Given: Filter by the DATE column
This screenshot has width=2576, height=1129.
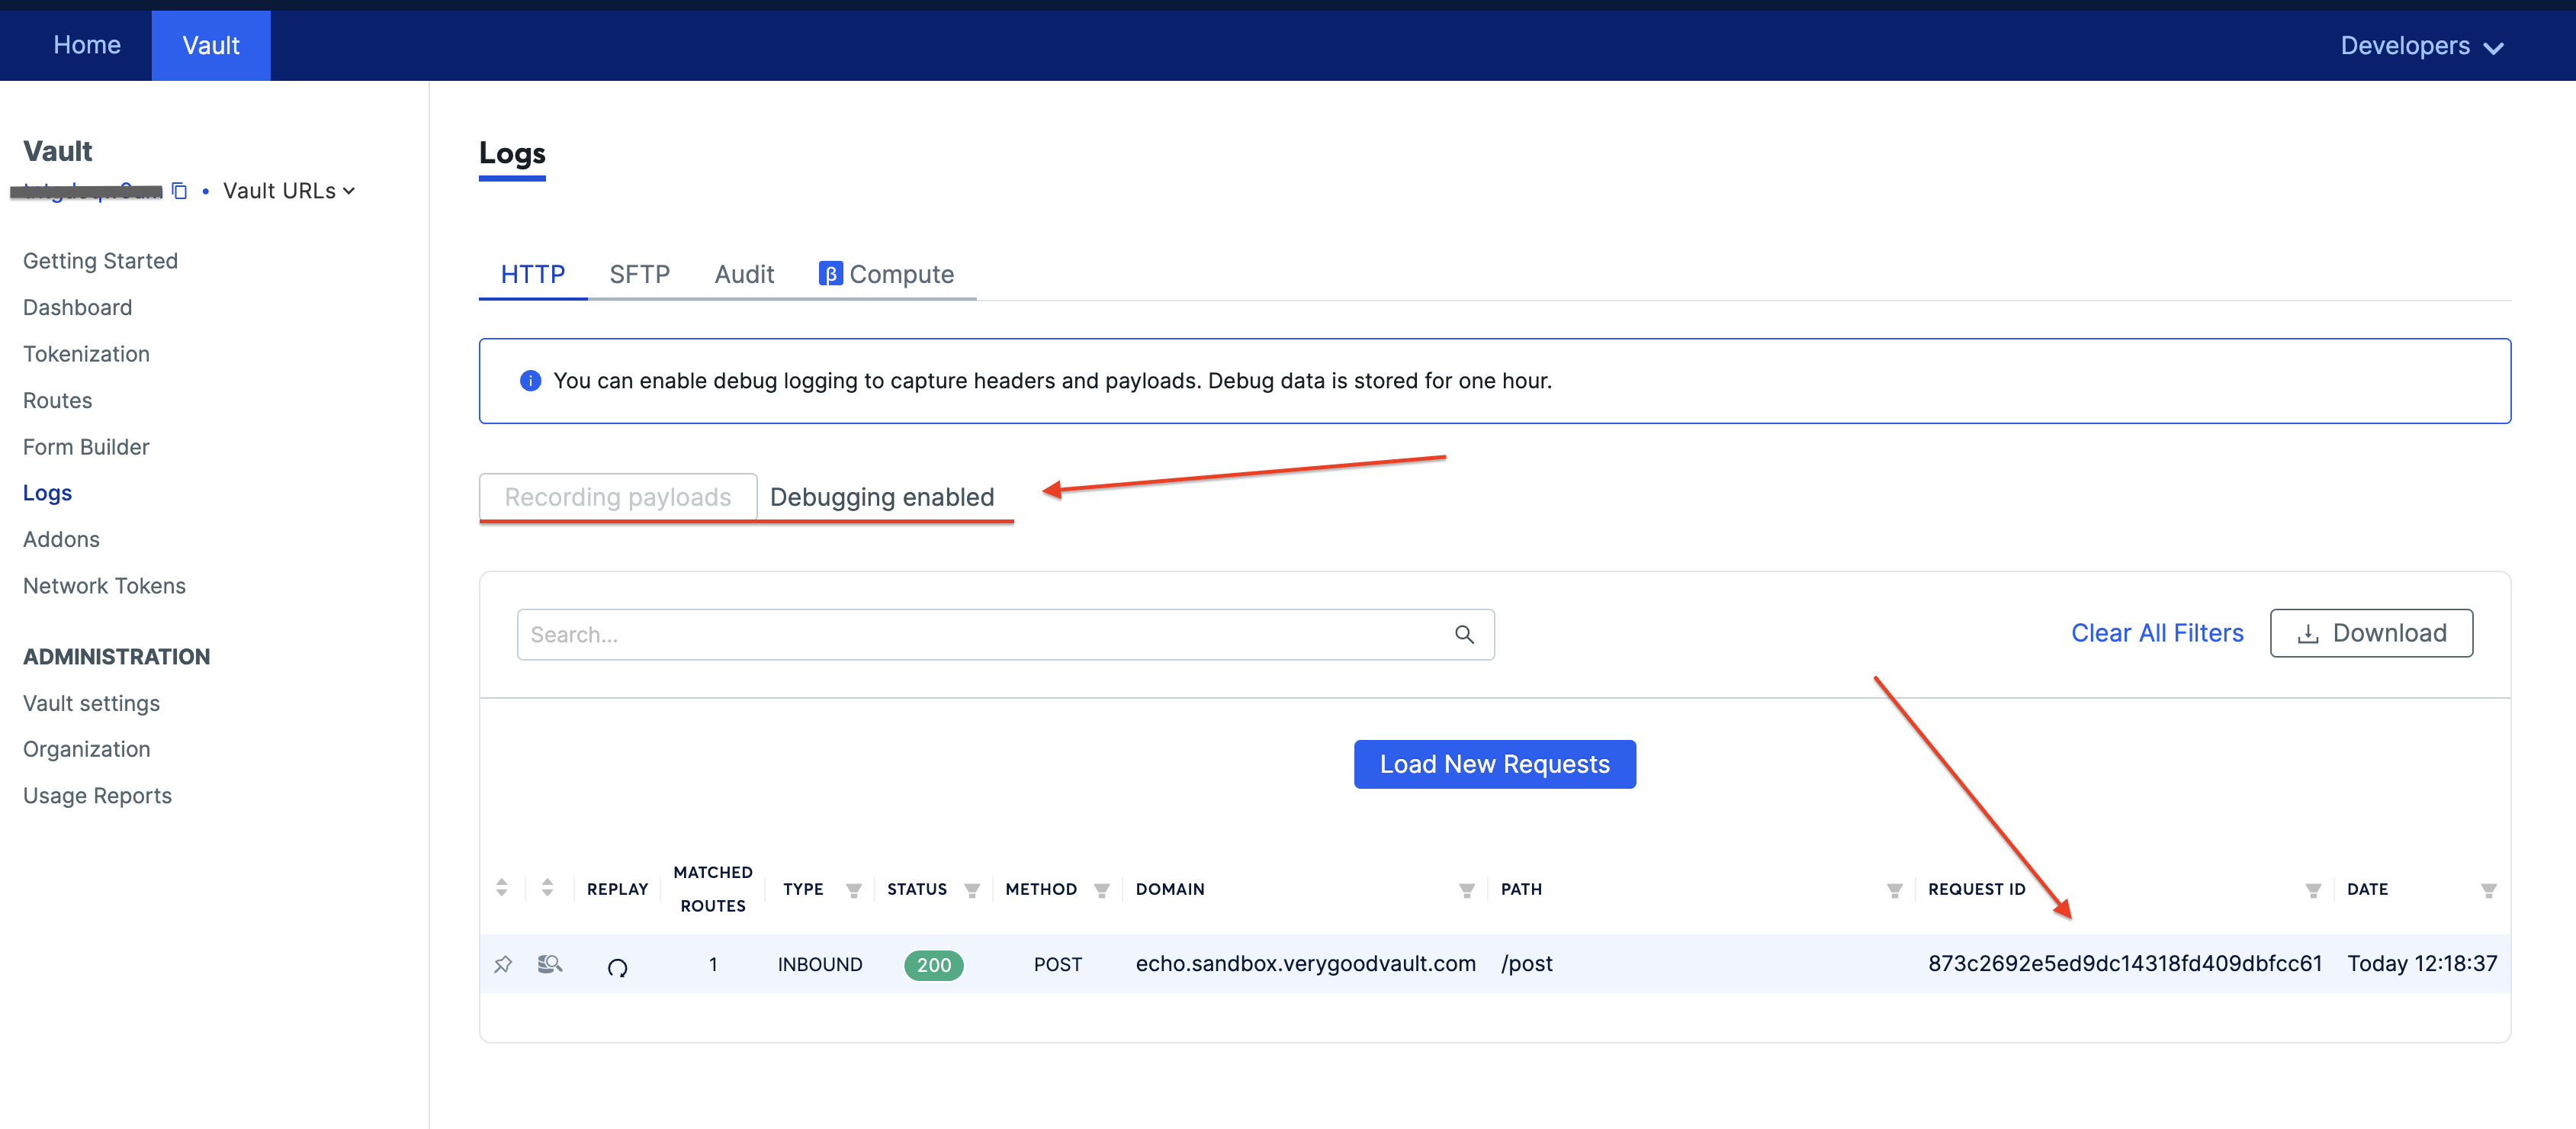Looking at the screenshot, I should coord(2488,890).
